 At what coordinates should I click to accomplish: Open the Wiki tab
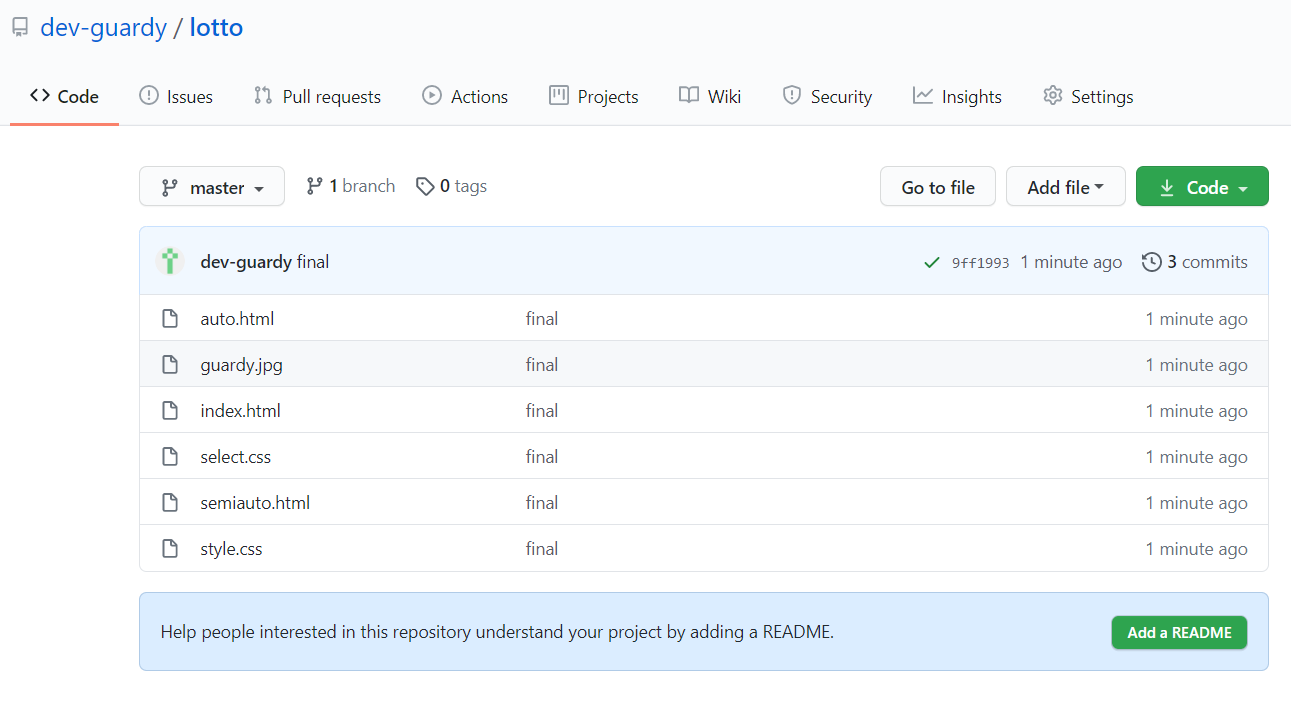pos(710,97)
